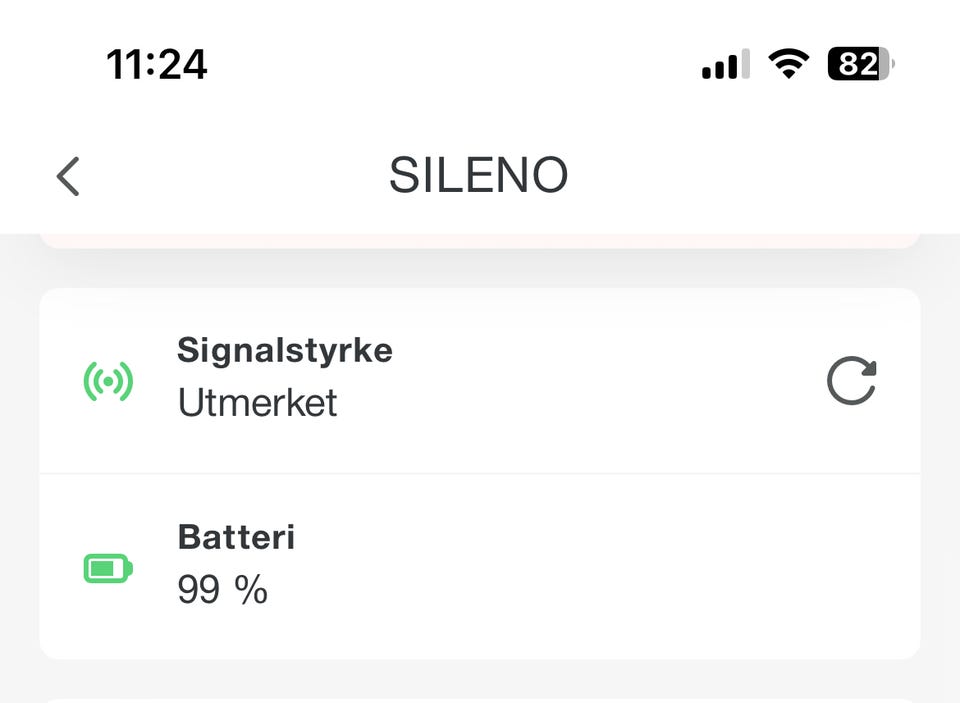This screenshot has width=960, height=703.
Task: Tap the green battery icon
Action: tap(108, 569)
